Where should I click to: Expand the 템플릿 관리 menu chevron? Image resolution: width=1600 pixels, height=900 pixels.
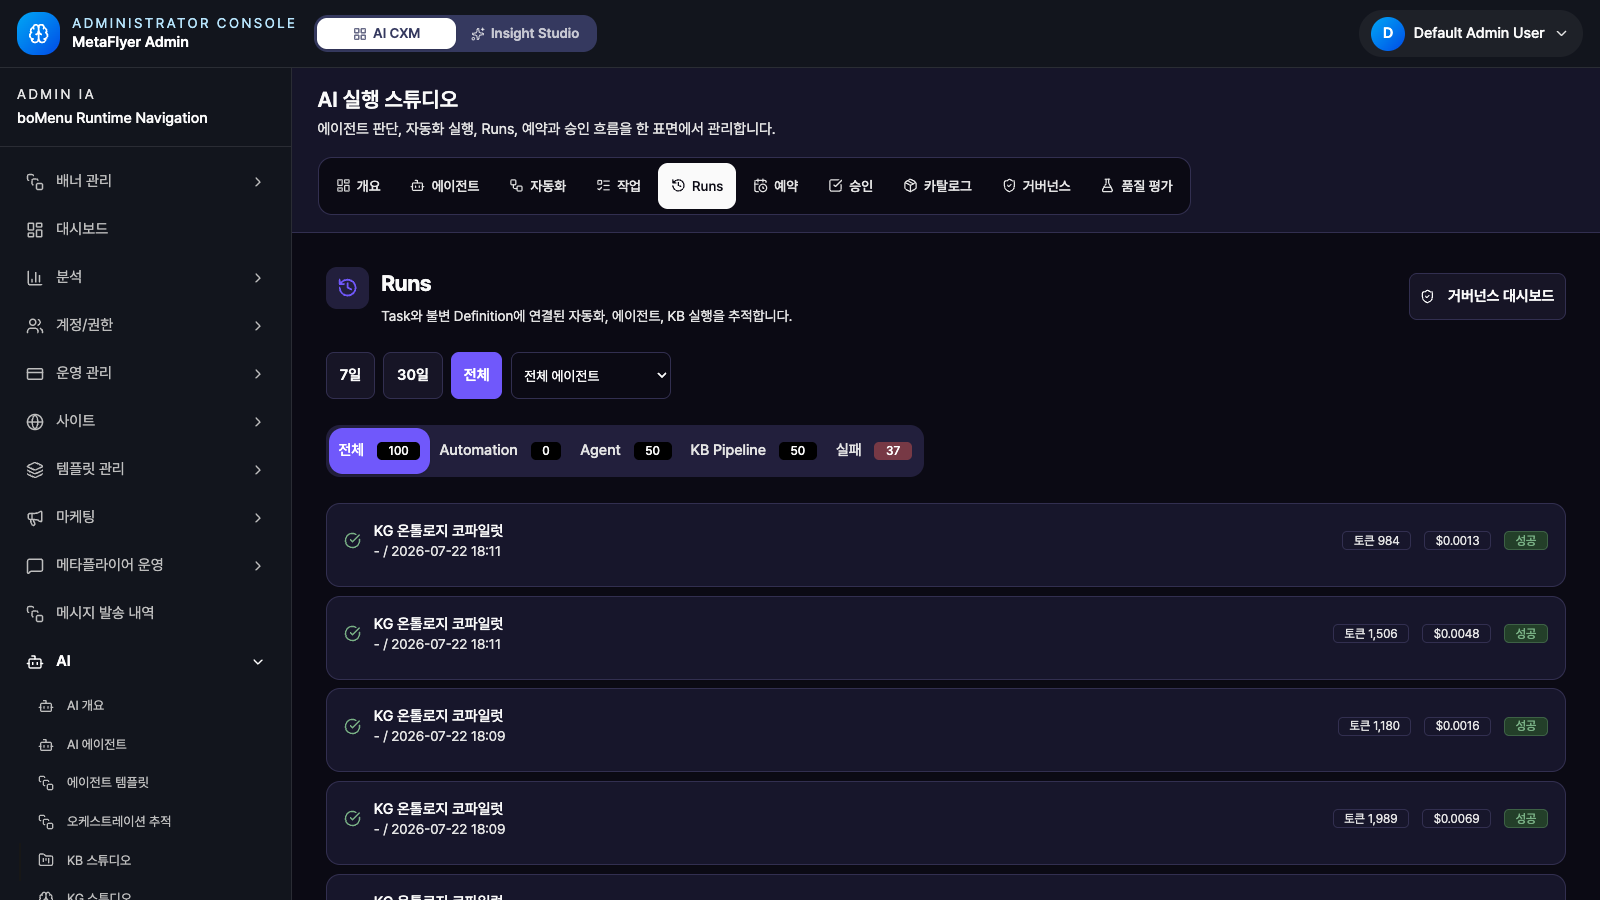pyautogui.click(x=258, y=470)
